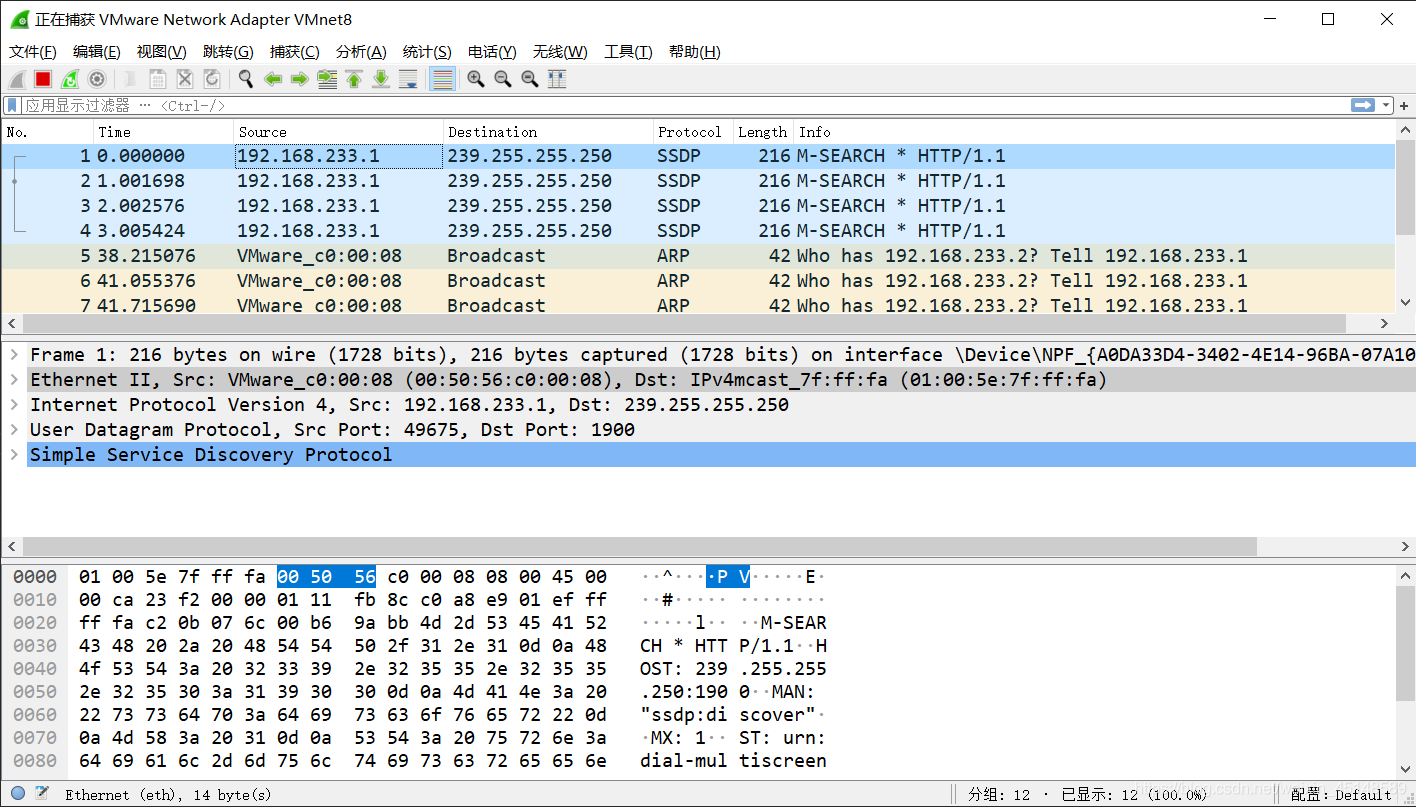This screenshot has height=807, width=1416.
Task: Jump to the first packet
Action: point(354,79)
